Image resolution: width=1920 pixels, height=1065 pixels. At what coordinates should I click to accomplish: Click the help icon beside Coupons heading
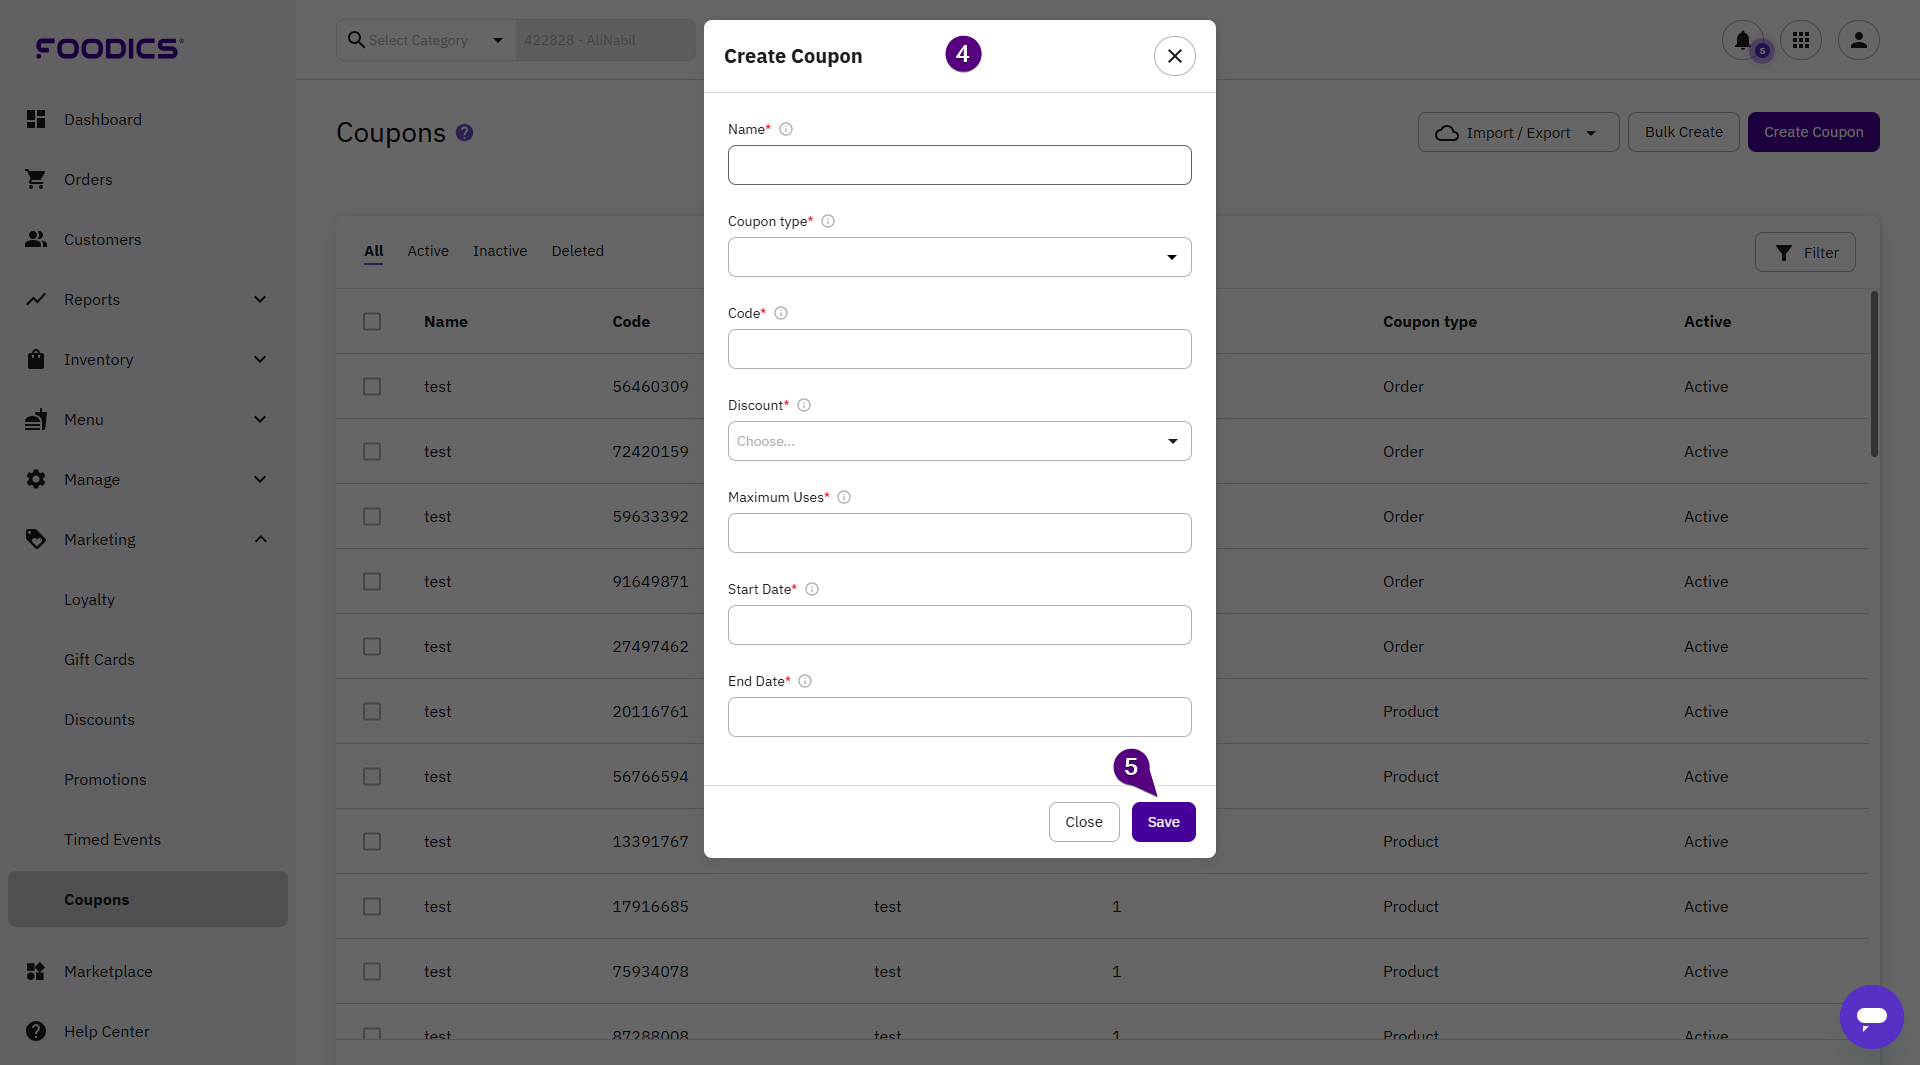pyautogui.click(x=464, y=132)
